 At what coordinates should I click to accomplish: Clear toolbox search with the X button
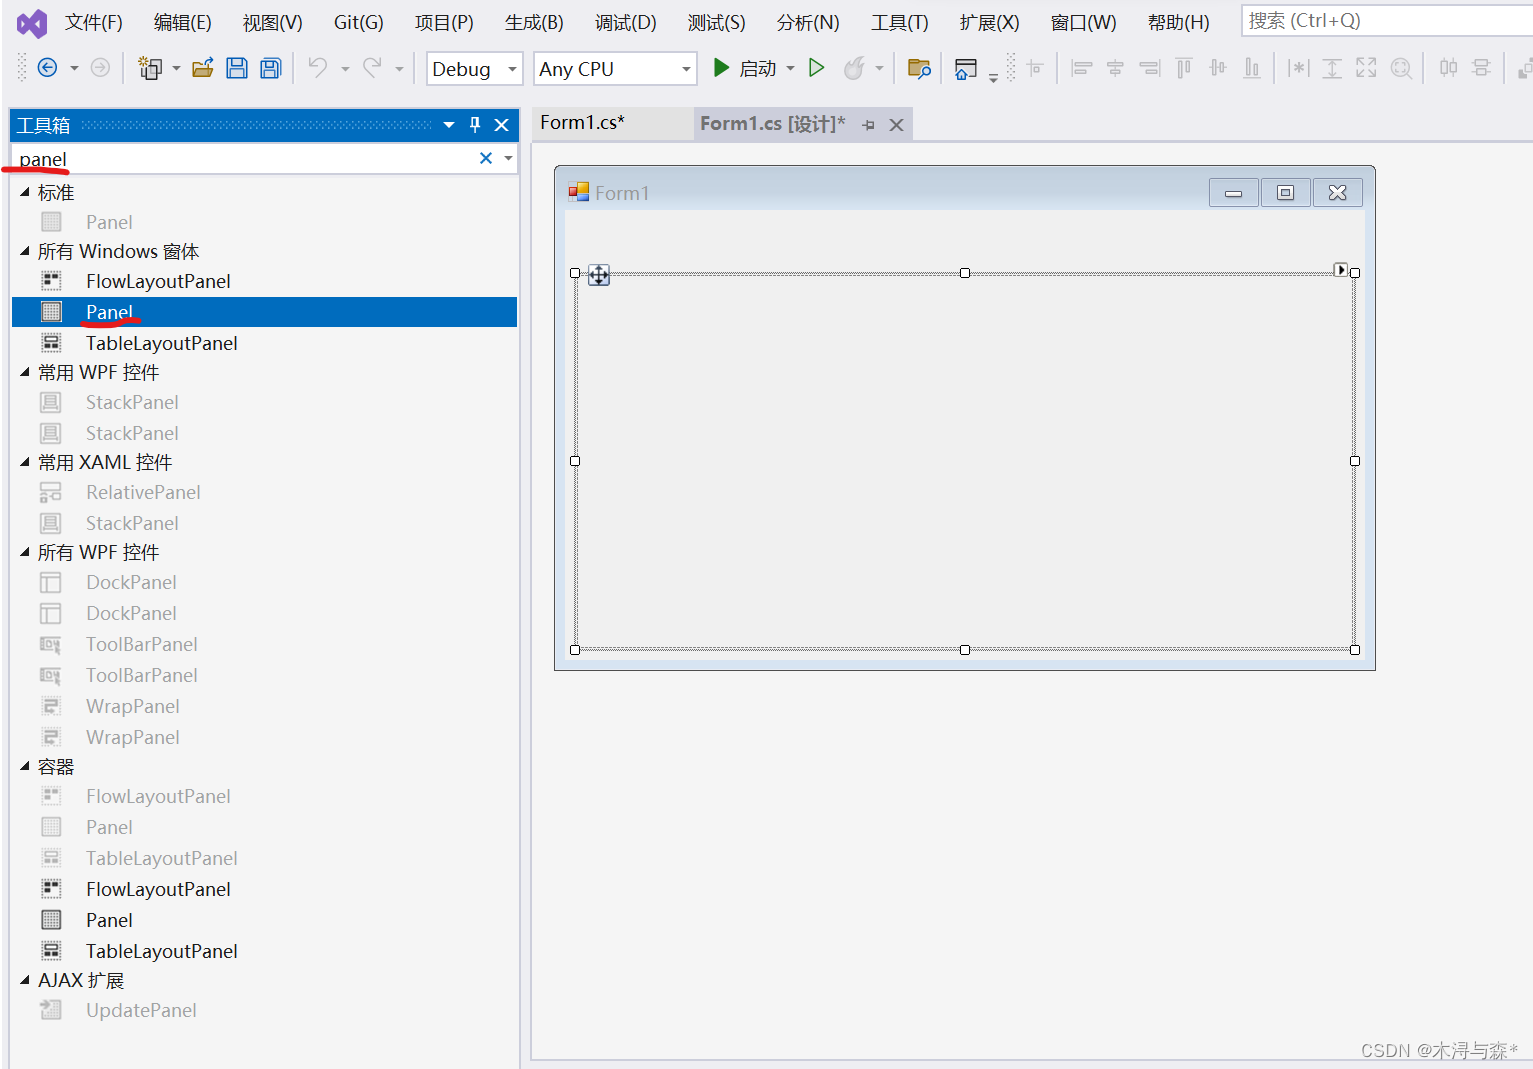click(x=486, y=158)
